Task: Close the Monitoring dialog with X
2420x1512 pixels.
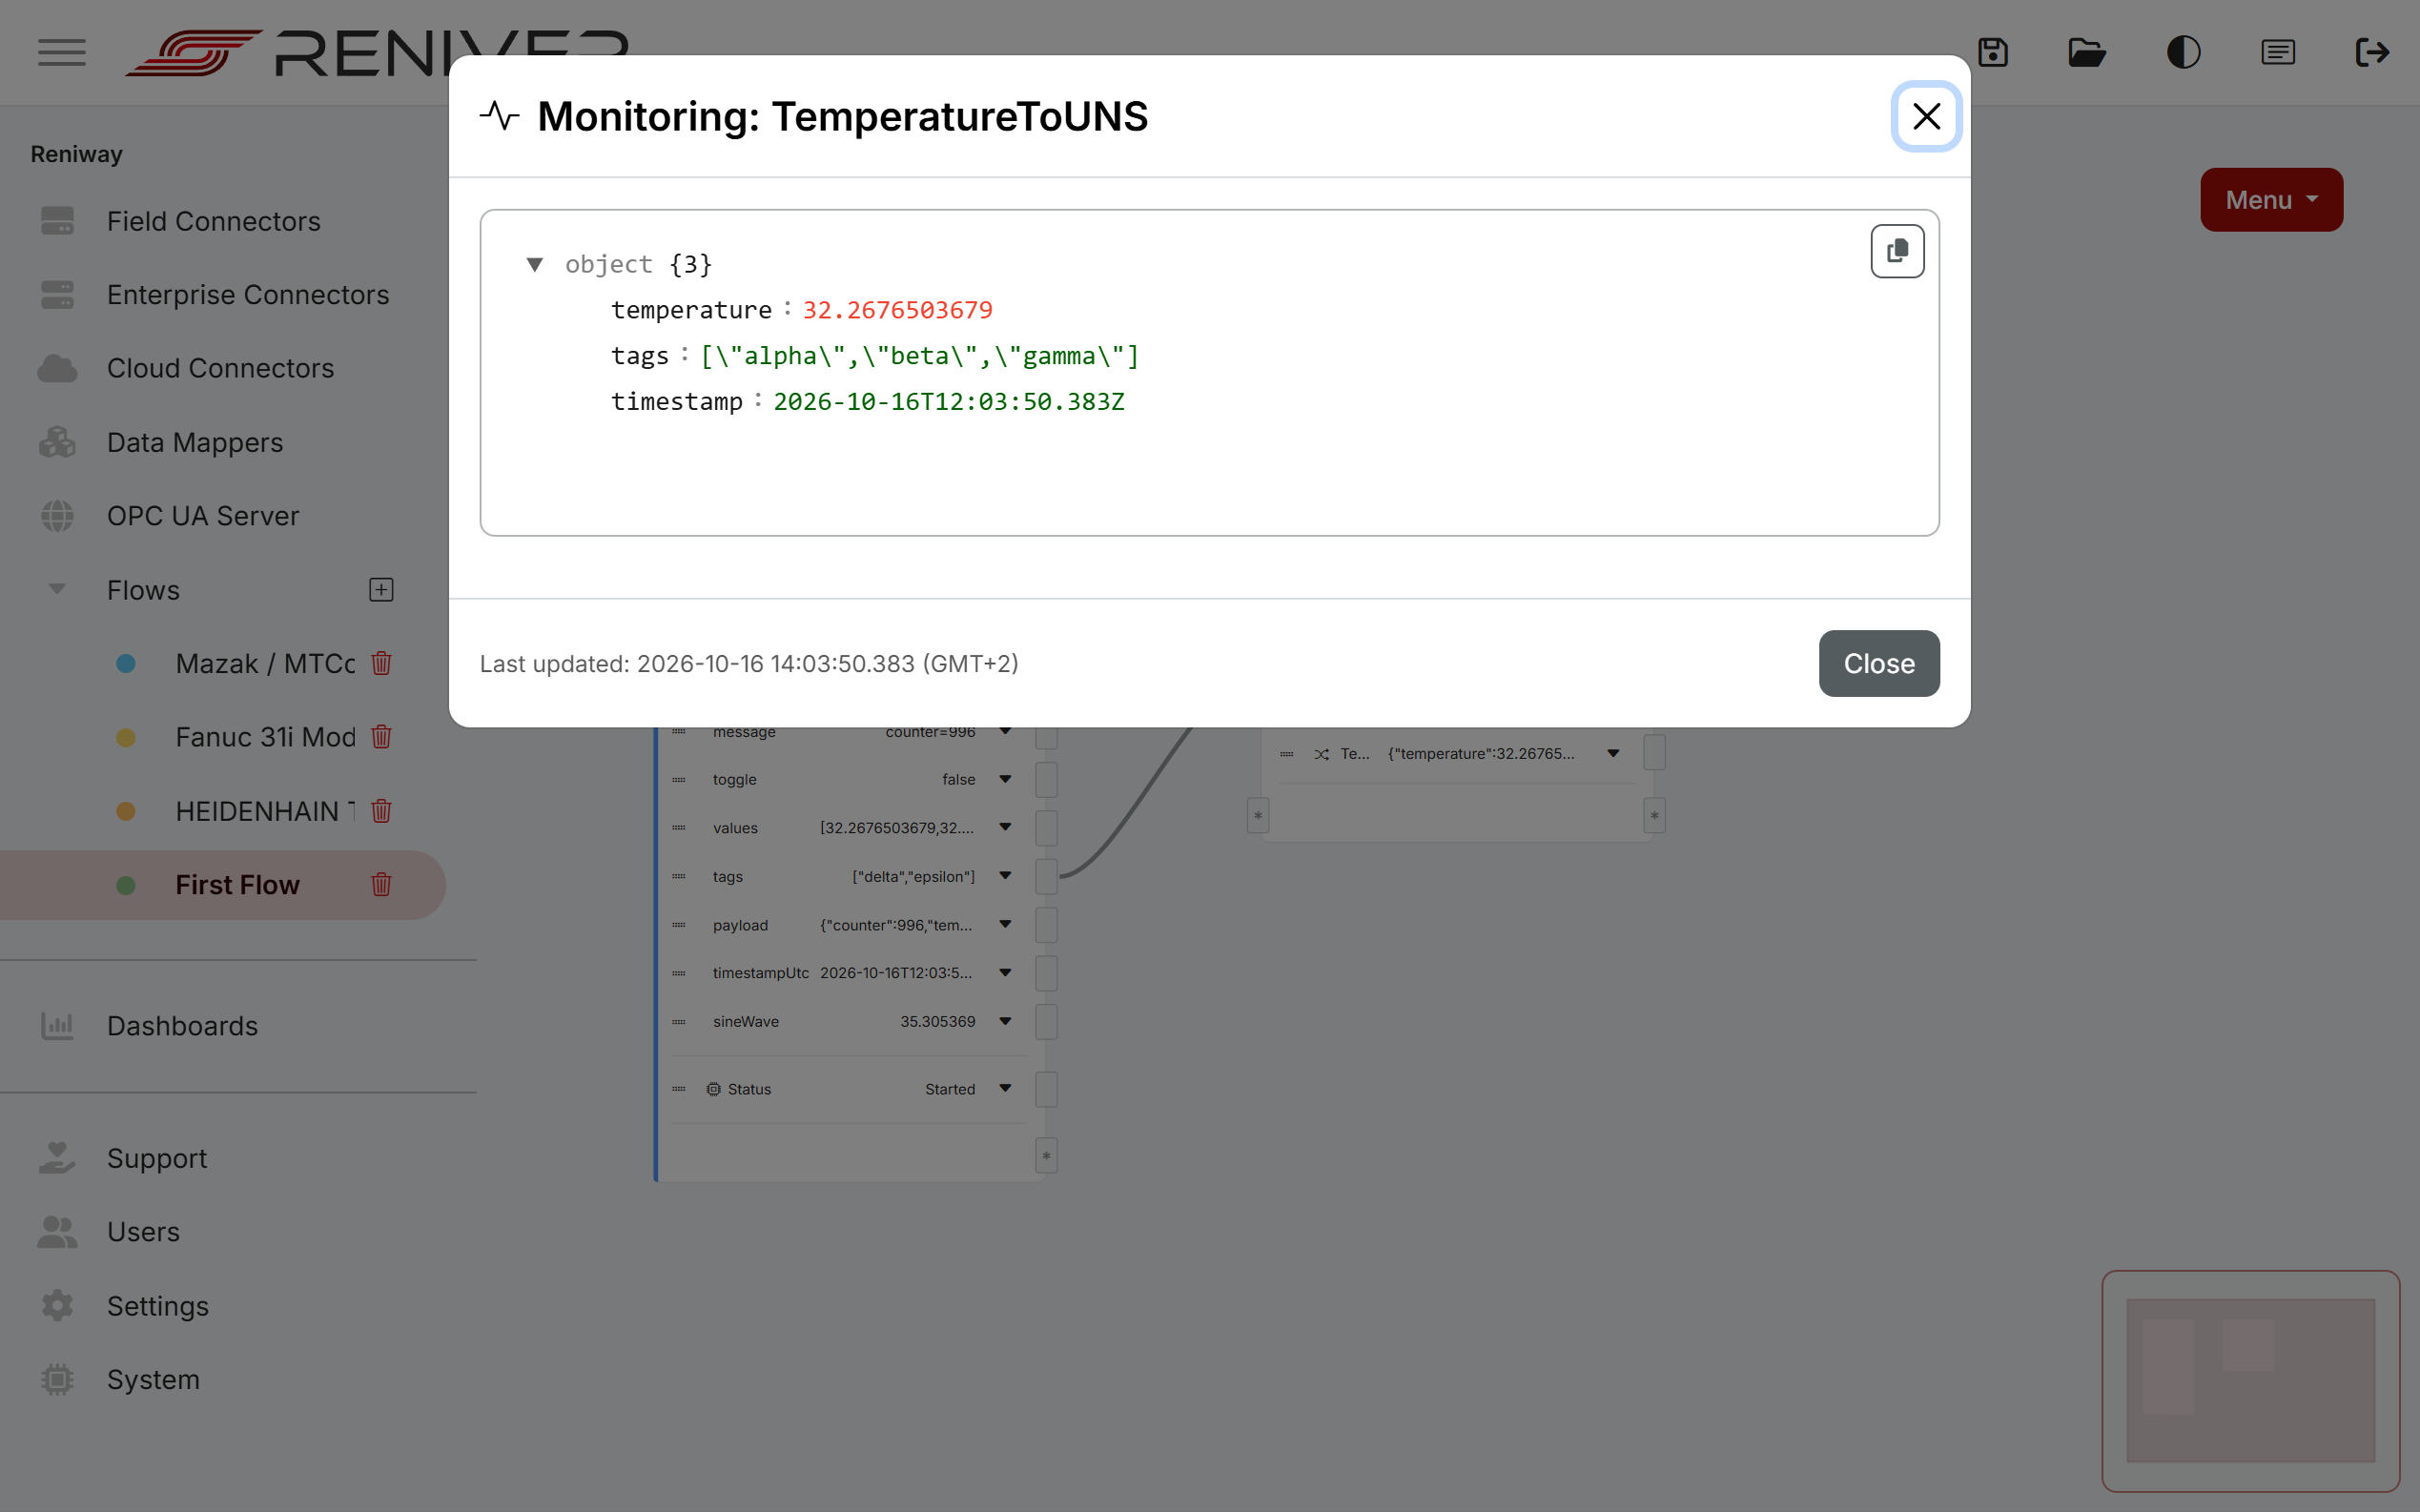Action: tap(1926, 116)
